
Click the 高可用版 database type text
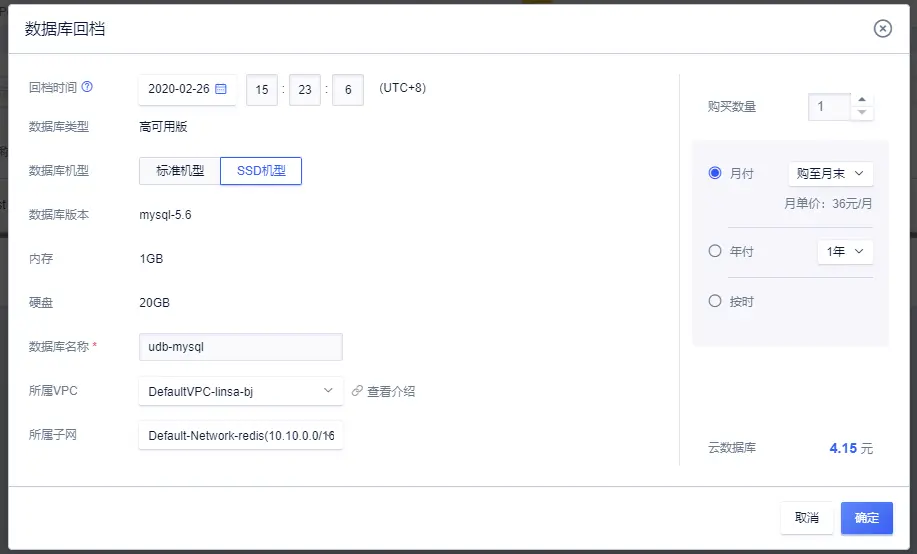[x=163, y=126]
